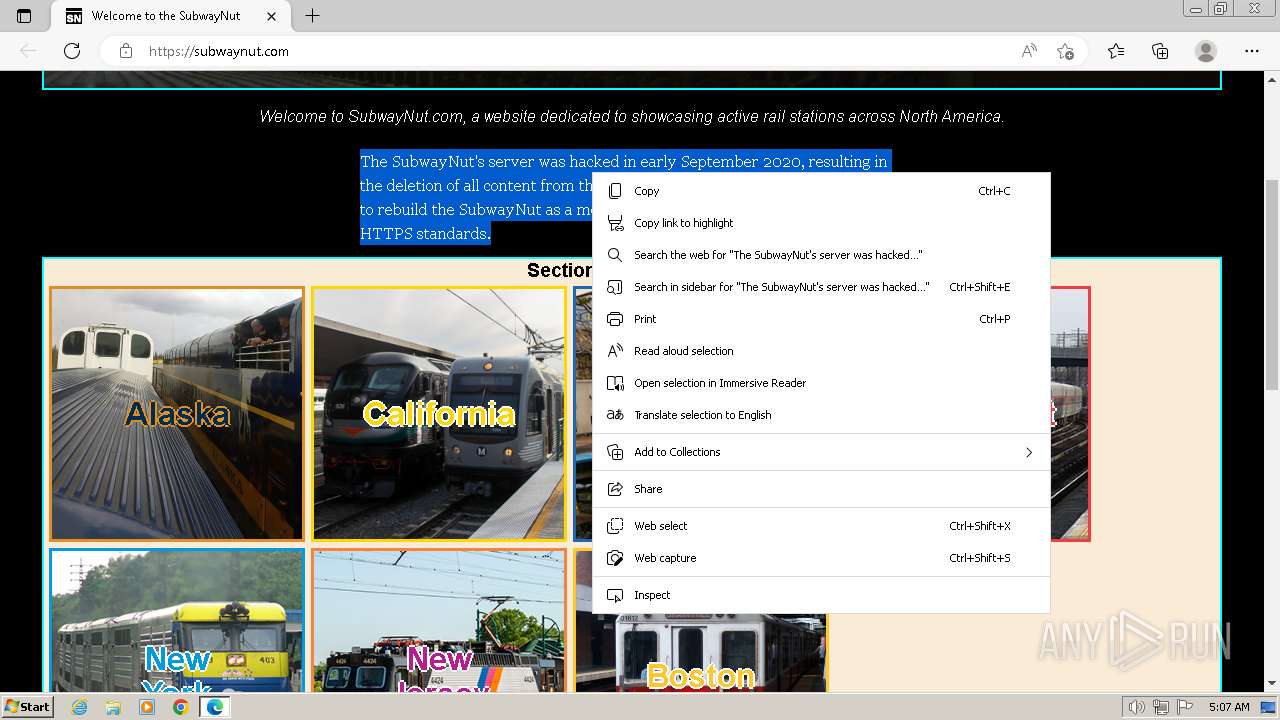View site information lock icon
This screenshot has height=720, width=1280.
click(x=126, y=51)
